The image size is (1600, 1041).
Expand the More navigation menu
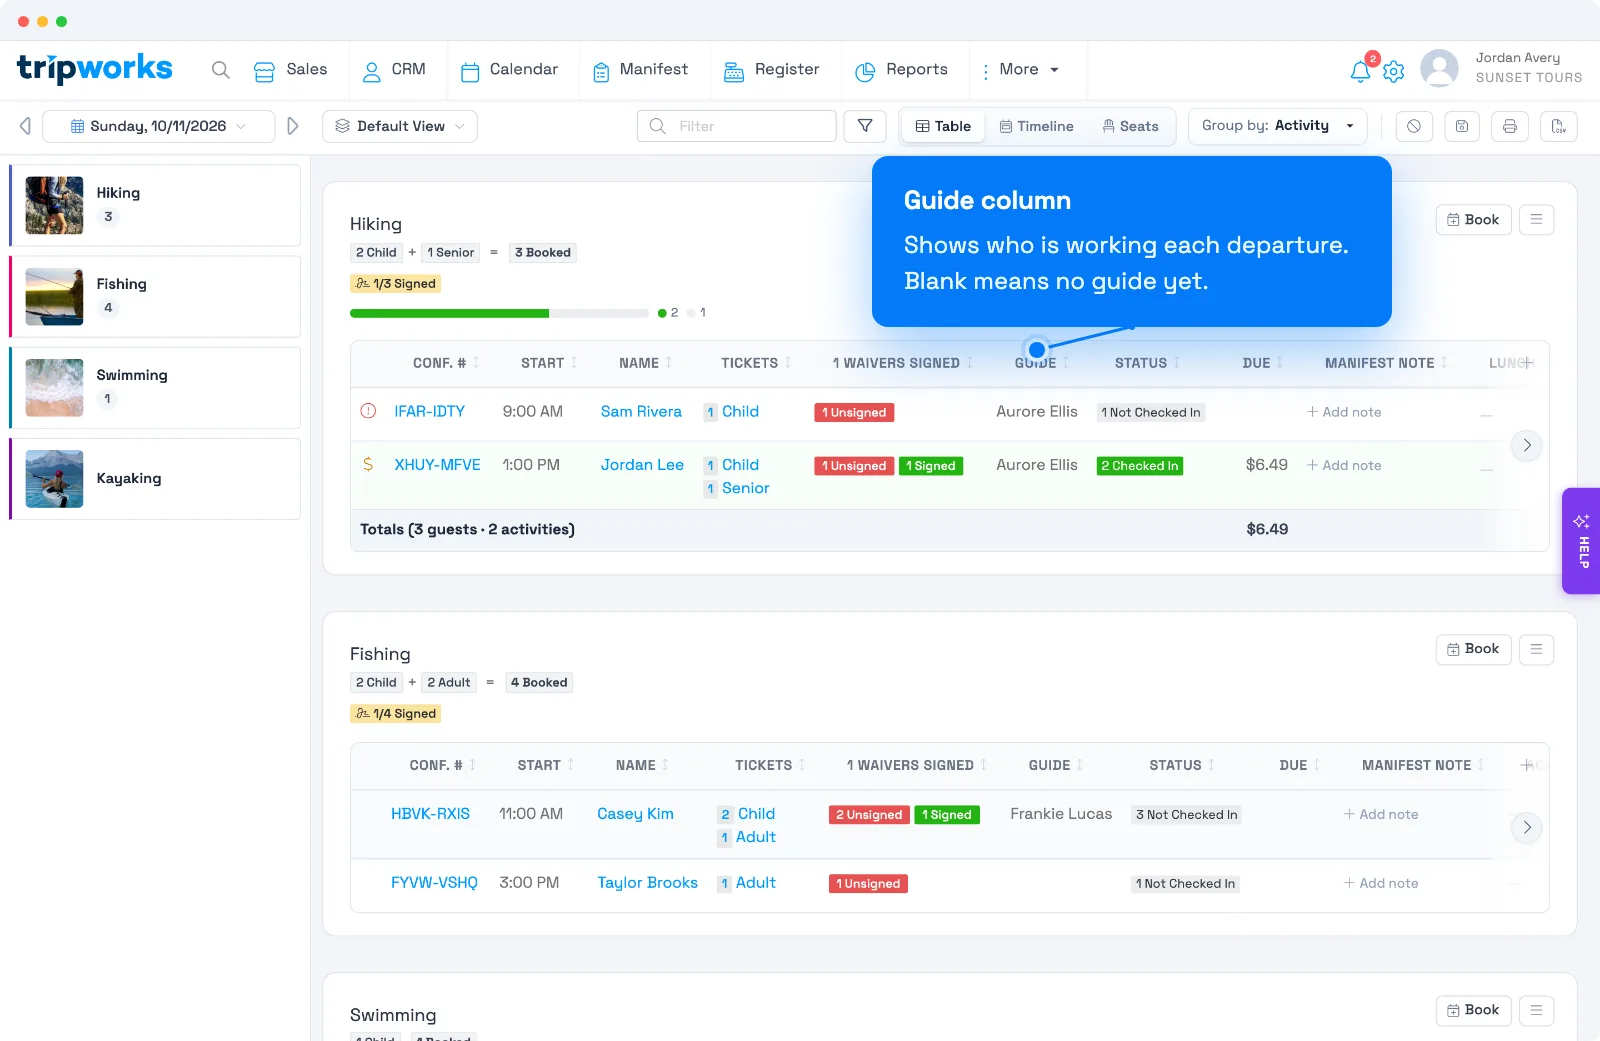(1019, 70)
